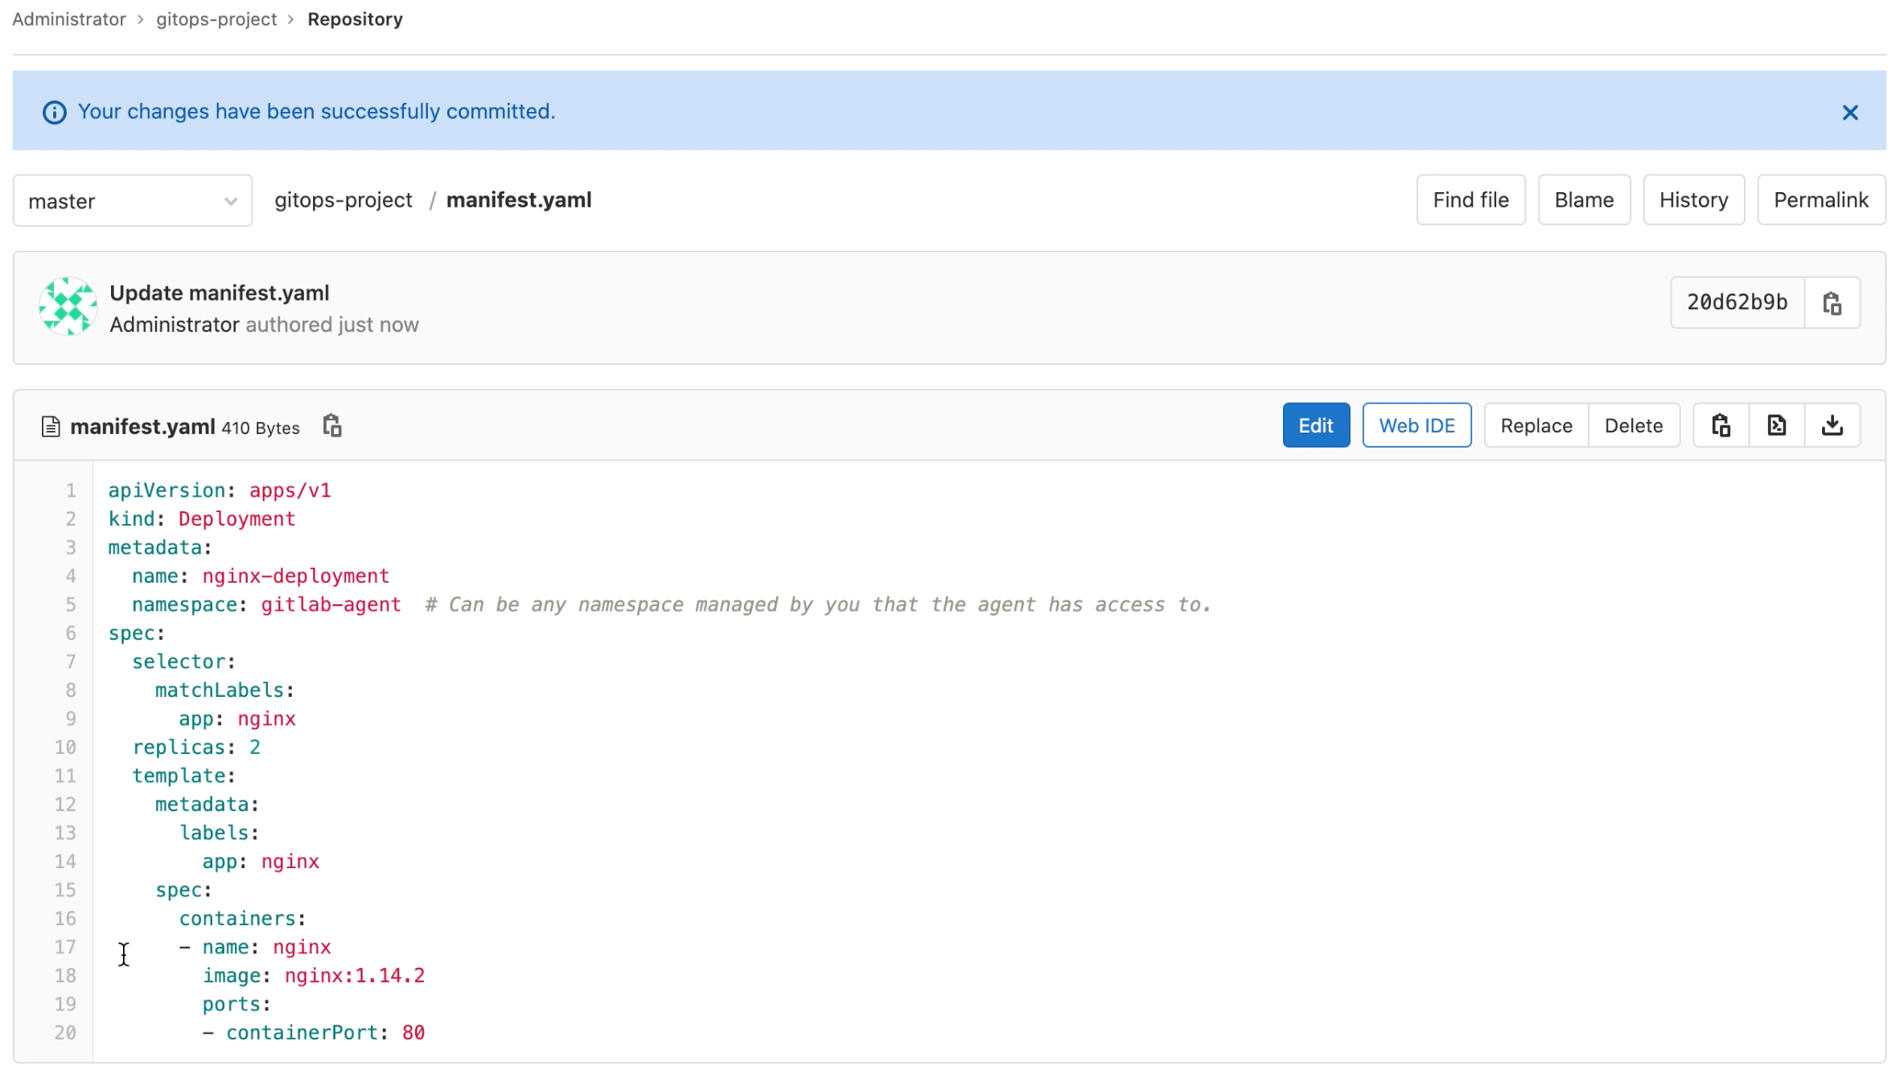The height and width of the screenshot is (1074, 1900).
Task: Copy file contents to clipboard
Action: pos(1720,425)
